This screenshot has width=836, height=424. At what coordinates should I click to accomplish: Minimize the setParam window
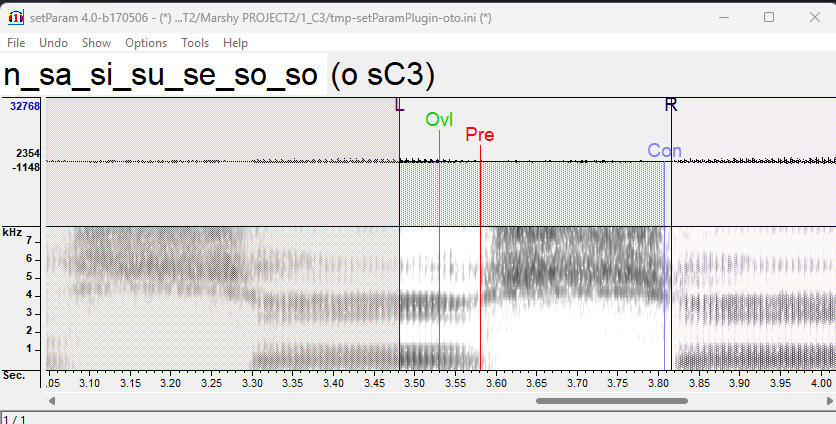pyautogui.click(x=723, y=17)
